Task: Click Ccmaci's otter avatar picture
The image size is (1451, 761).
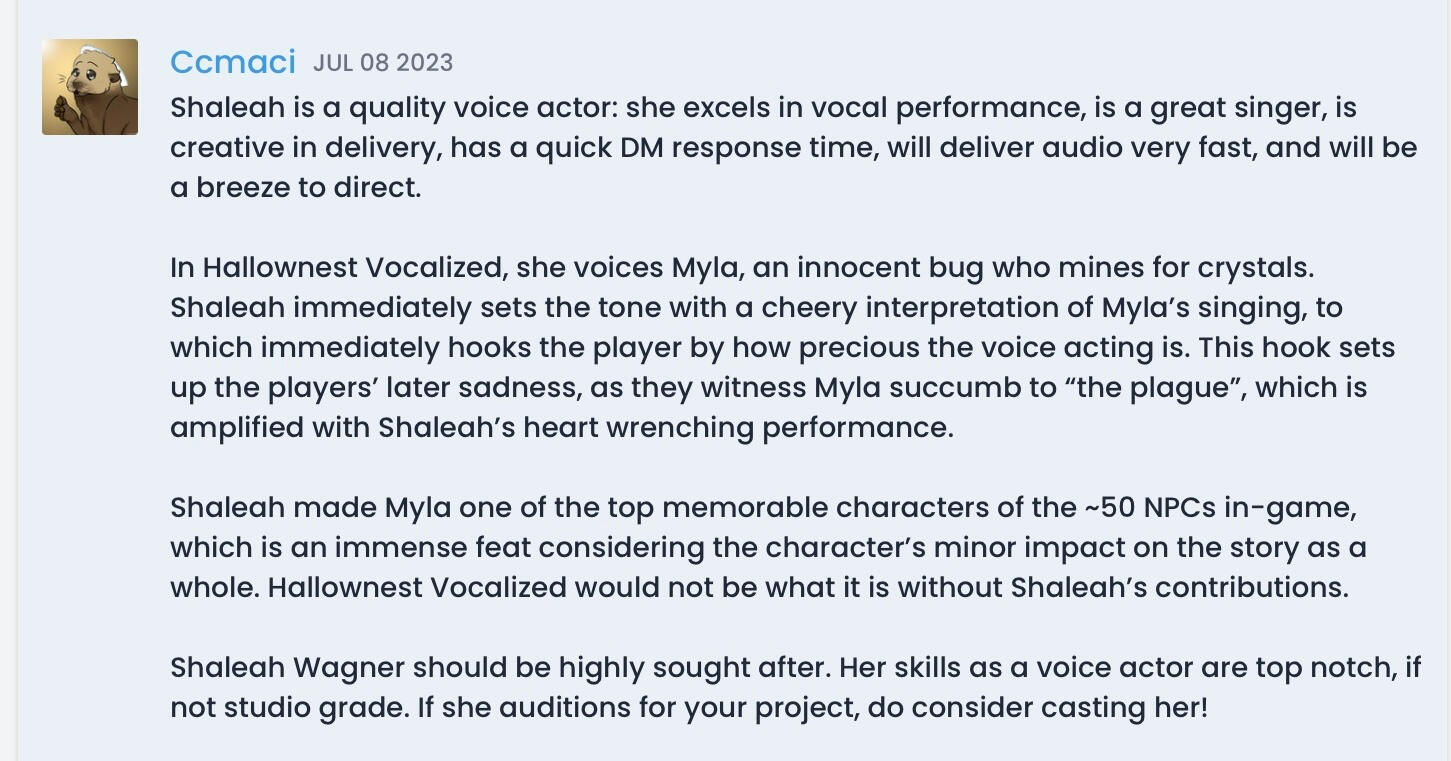Action: pos(90,87)
